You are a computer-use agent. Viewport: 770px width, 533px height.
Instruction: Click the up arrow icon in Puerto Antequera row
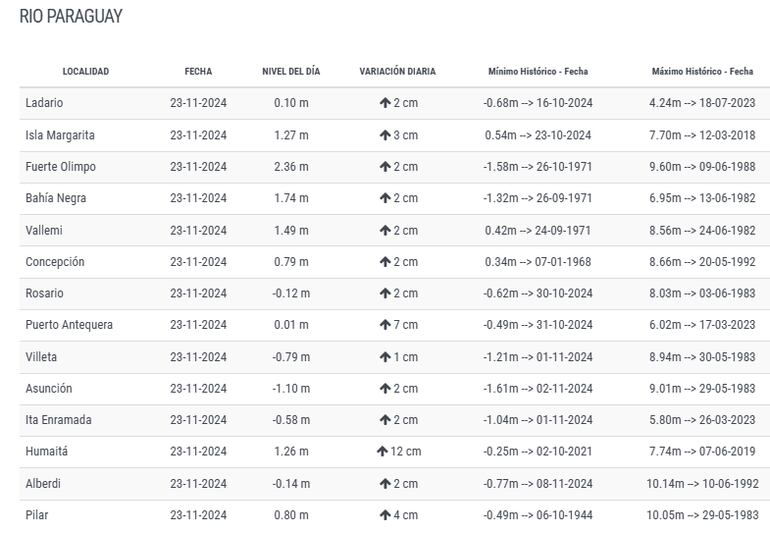[x=385, y=325]
